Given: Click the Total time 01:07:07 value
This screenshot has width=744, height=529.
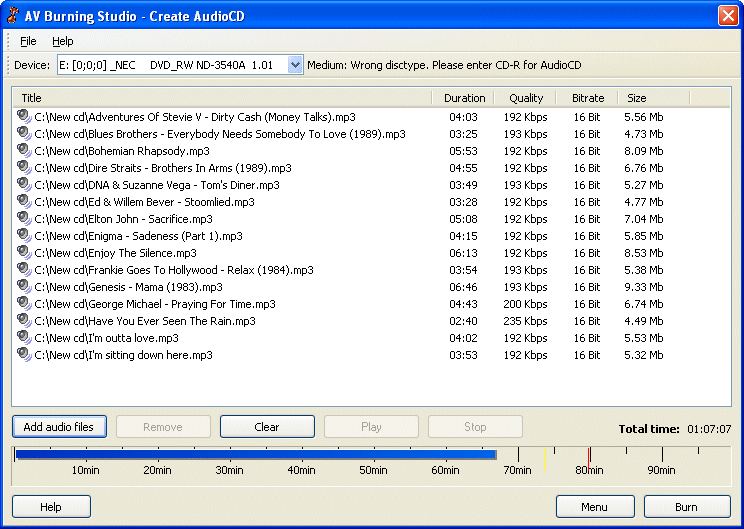Looking at the screenshot, I should (x=709, y=429).
